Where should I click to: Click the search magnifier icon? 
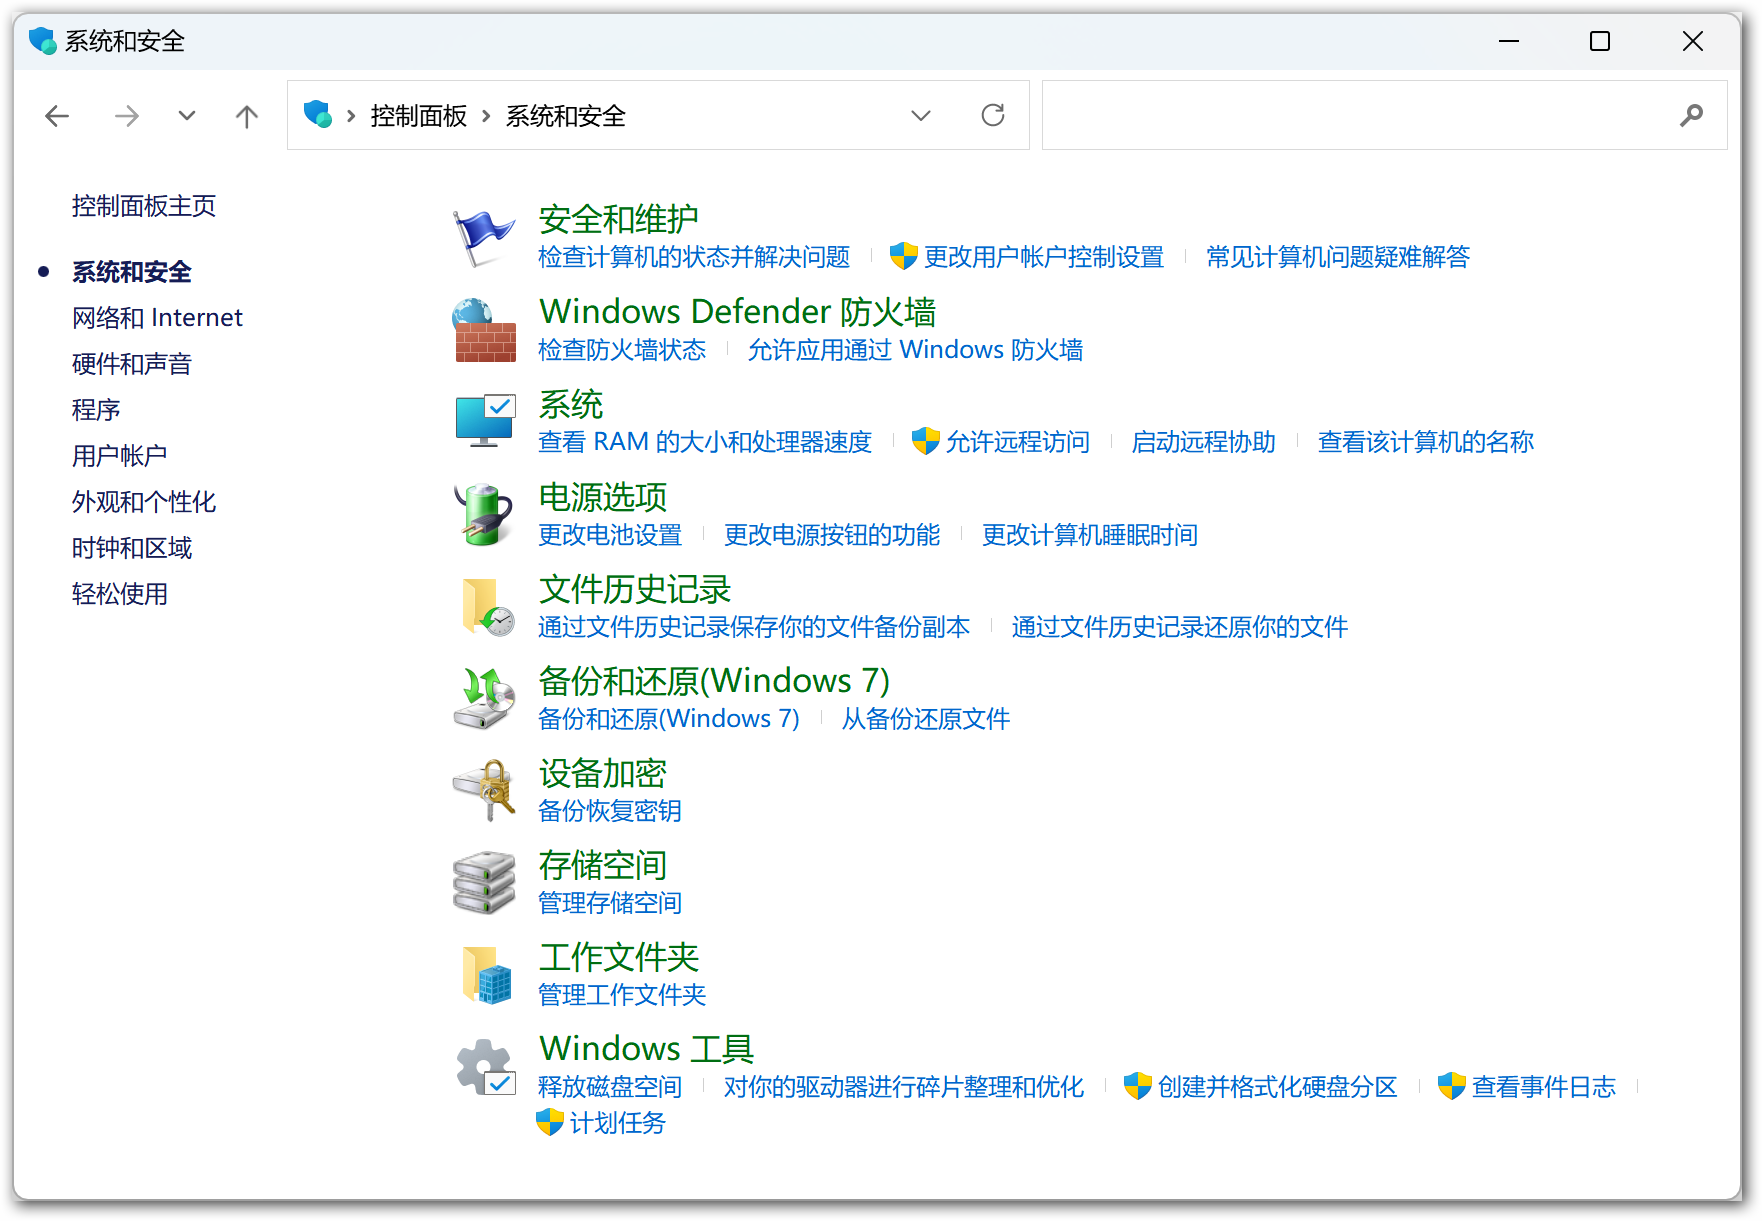click(x=1691, y=115)
